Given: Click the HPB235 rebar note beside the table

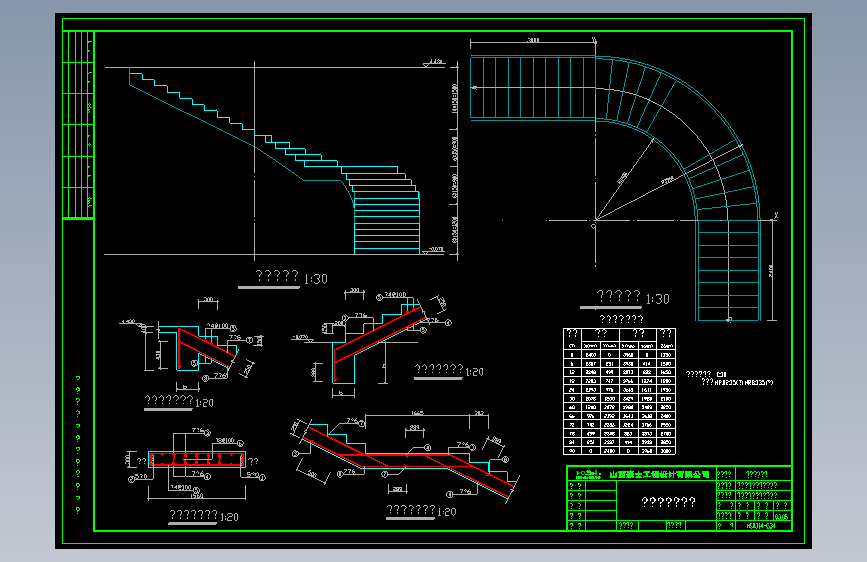Looking at the screenshot, I should pos(744,382).
